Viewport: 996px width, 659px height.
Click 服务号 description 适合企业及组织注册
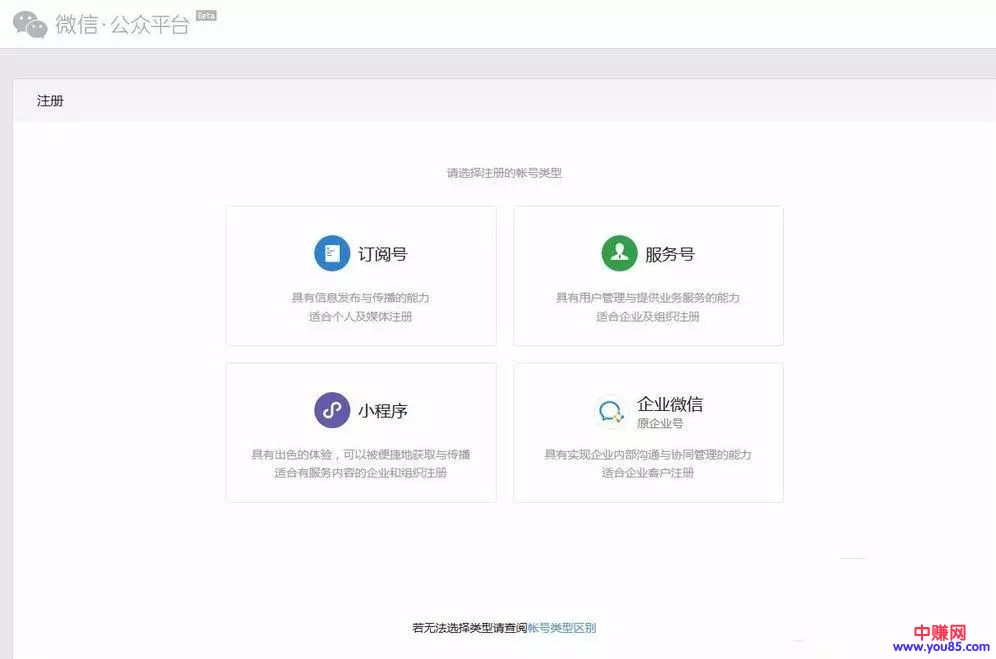648,317
